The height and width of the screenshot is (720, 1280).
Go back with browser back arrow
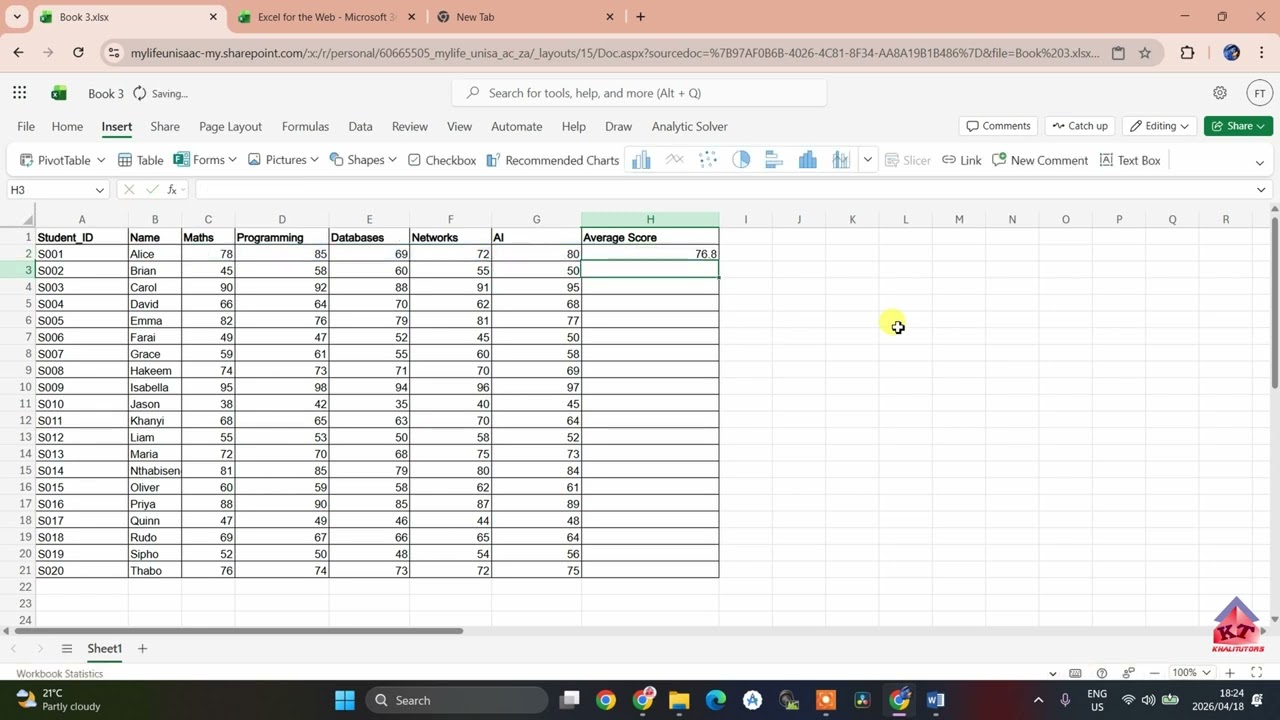pyautogui.click(x=19, y=53)
